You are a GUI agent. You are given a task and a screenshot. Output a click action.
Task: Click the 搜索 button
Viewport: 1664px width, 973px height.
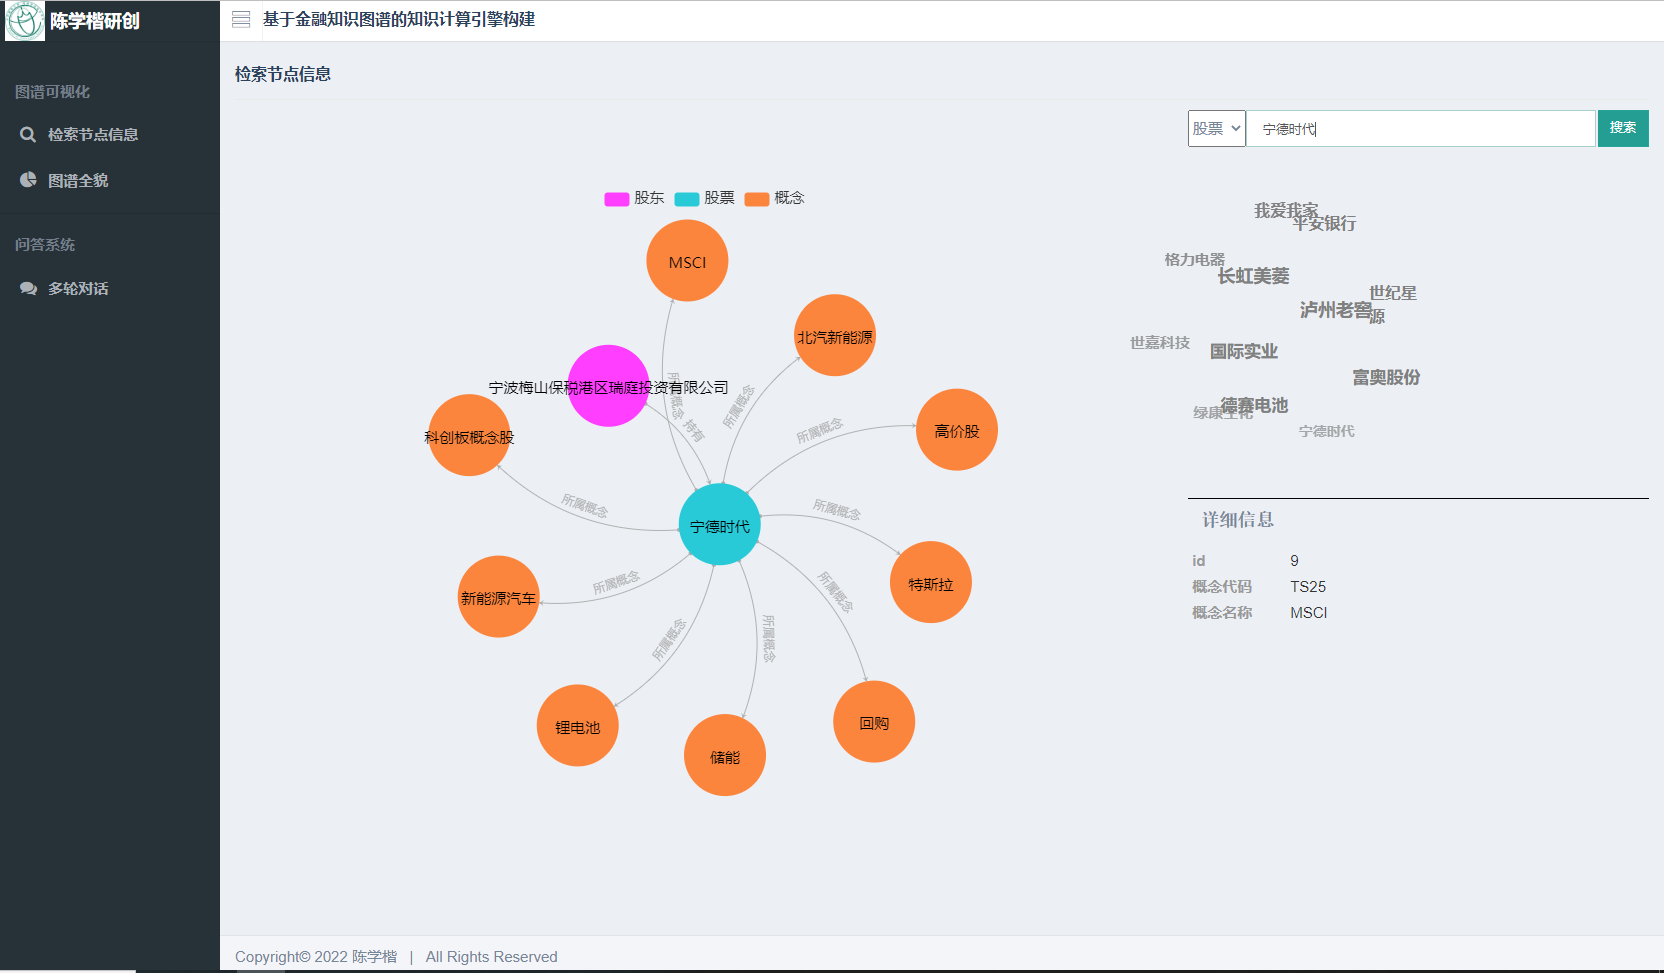1623,128
